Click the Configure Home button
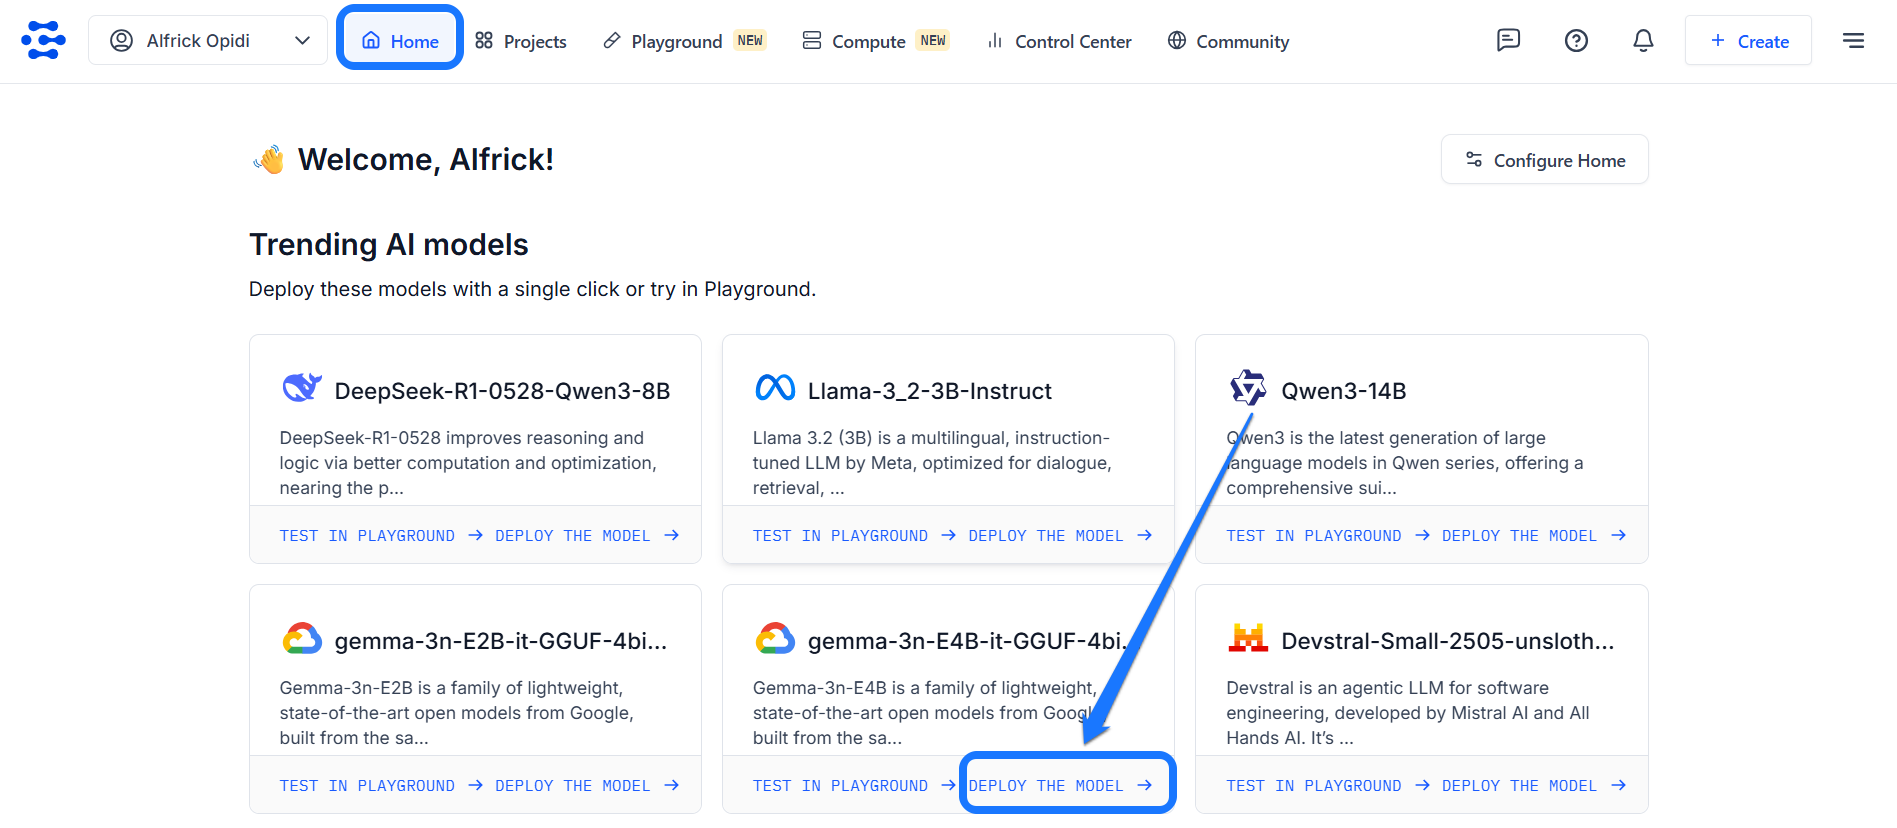Viewport: 1897px width, 828px height. coord(1545,160)
